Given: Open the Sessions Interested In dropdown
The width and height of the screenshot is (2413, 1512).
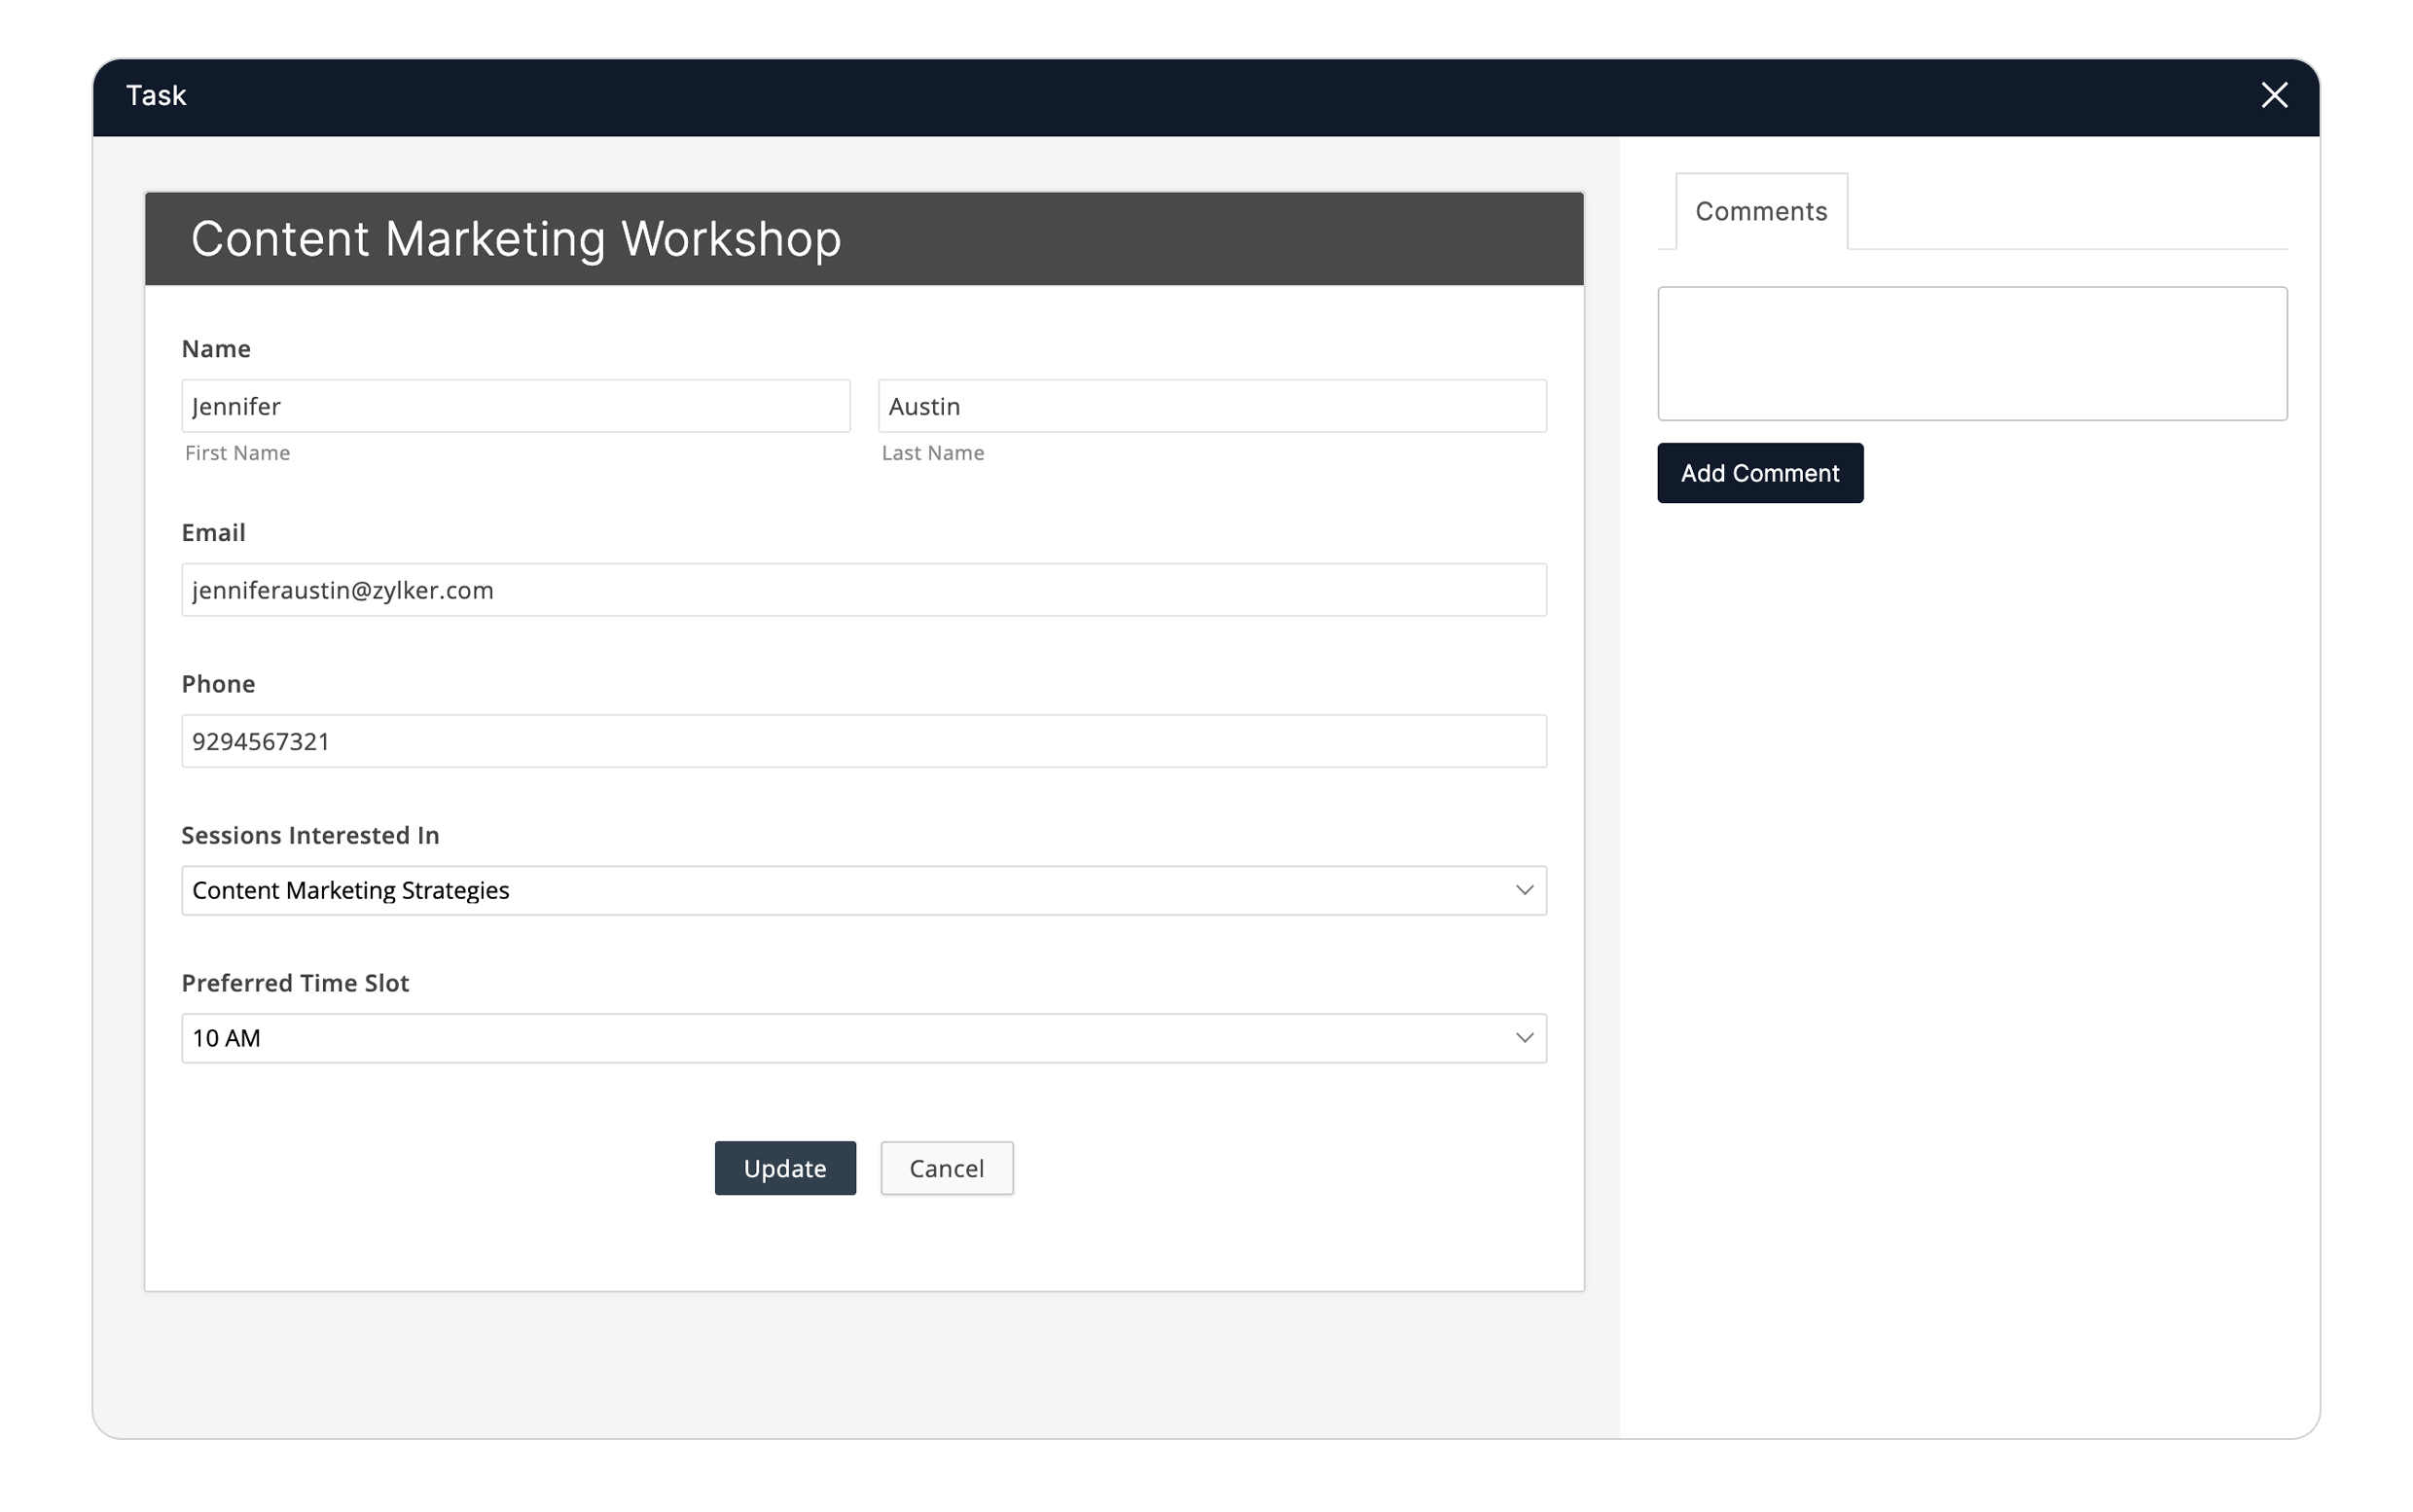Looking at the screenshot, I should [x=862, y=890].
